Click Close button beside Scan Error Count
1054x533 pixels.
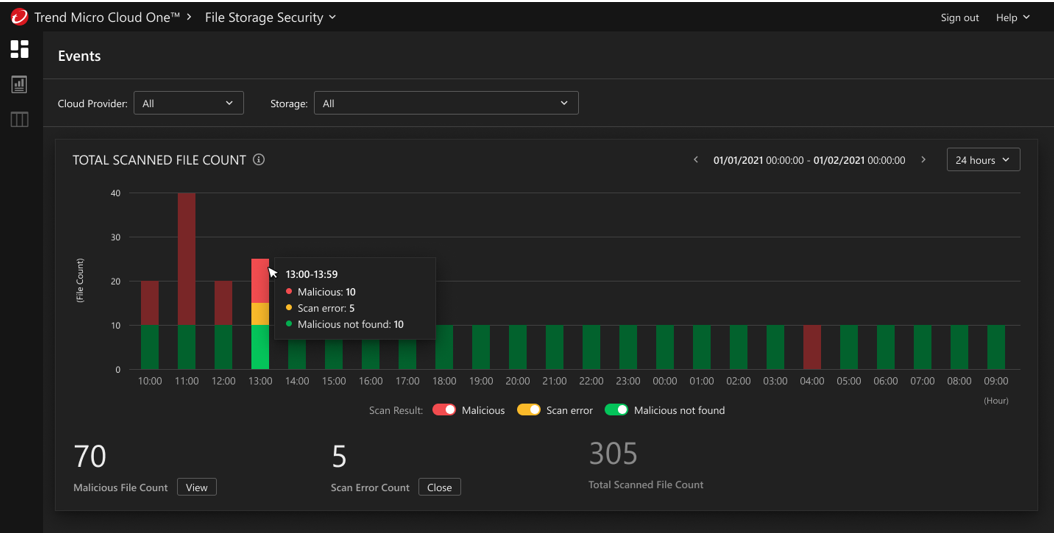[439, 487]
